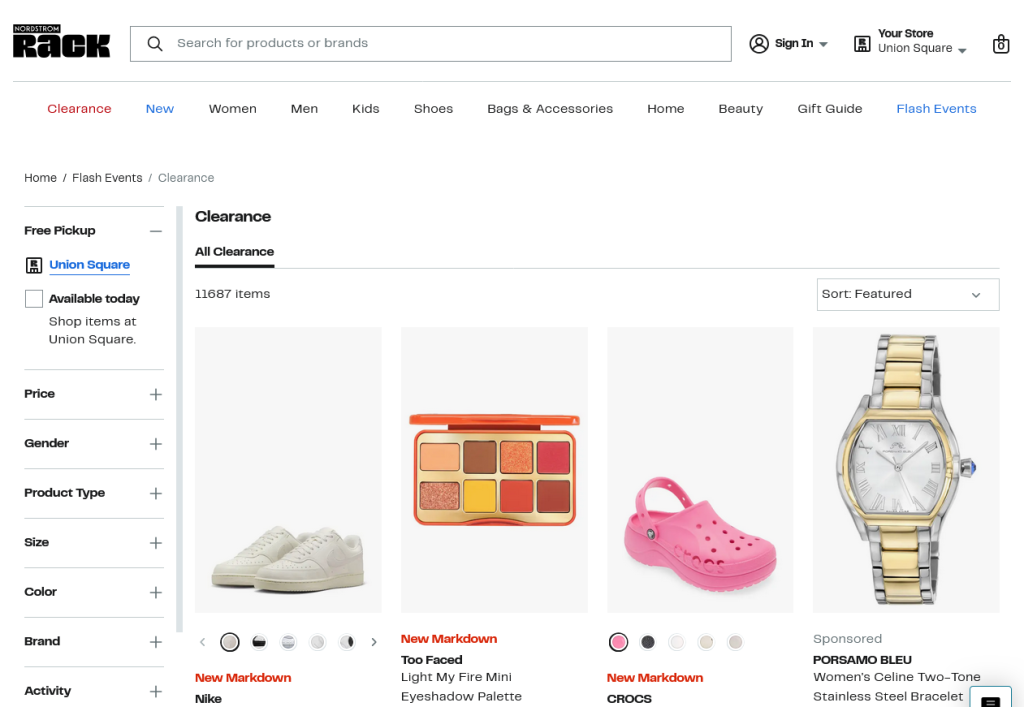Click the search magnifier icon
Image resolution: width=1024 pixels, height=707 pixels.
click(x=155, y=44)
